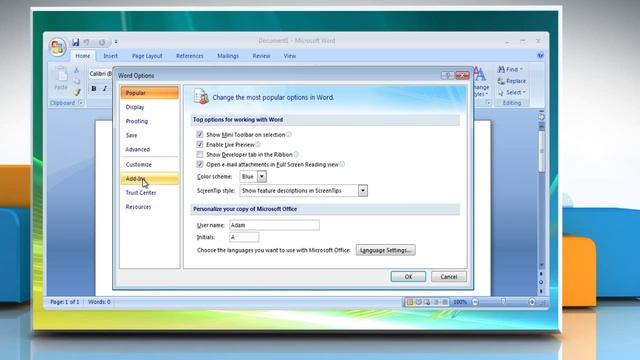Click the Language Settings button
This screenshot has height=360, width=640.
click(x=386, y=250)
